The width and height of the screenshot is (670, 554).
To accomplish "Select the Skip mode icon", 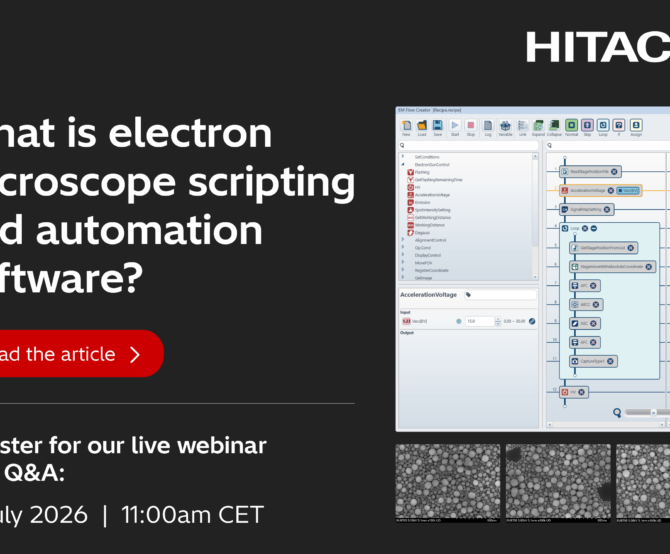I will point(587,125).
